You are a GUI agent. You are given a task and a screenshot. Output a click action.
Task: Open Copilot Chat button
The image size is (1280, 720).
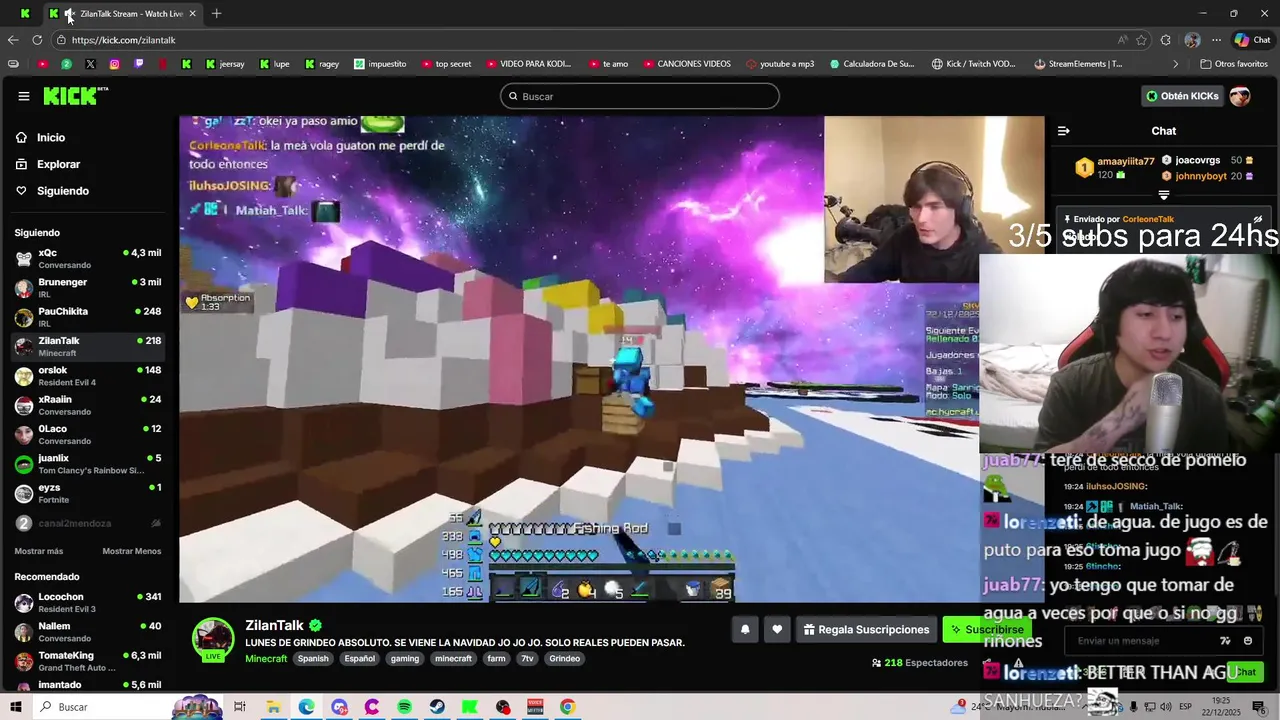(1253, 40)
